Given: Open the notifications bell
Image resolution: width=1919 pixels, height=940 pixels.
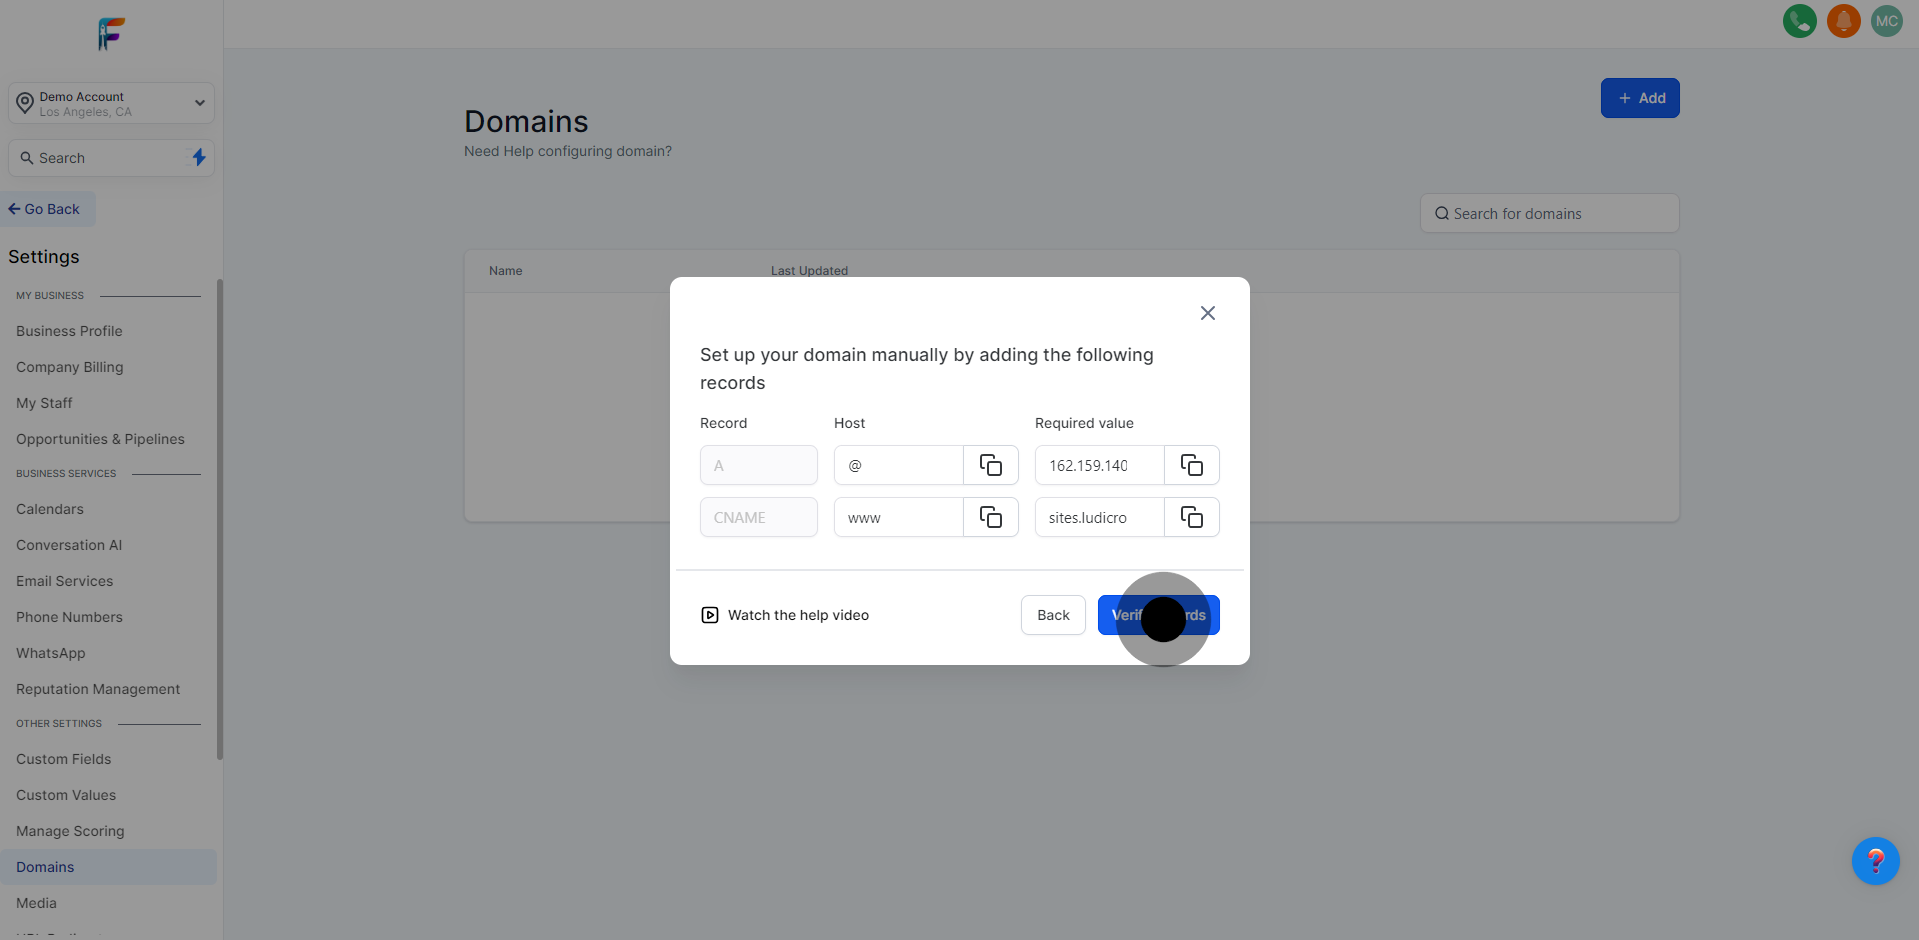Looking at the screenshot, I should 1843,21.
